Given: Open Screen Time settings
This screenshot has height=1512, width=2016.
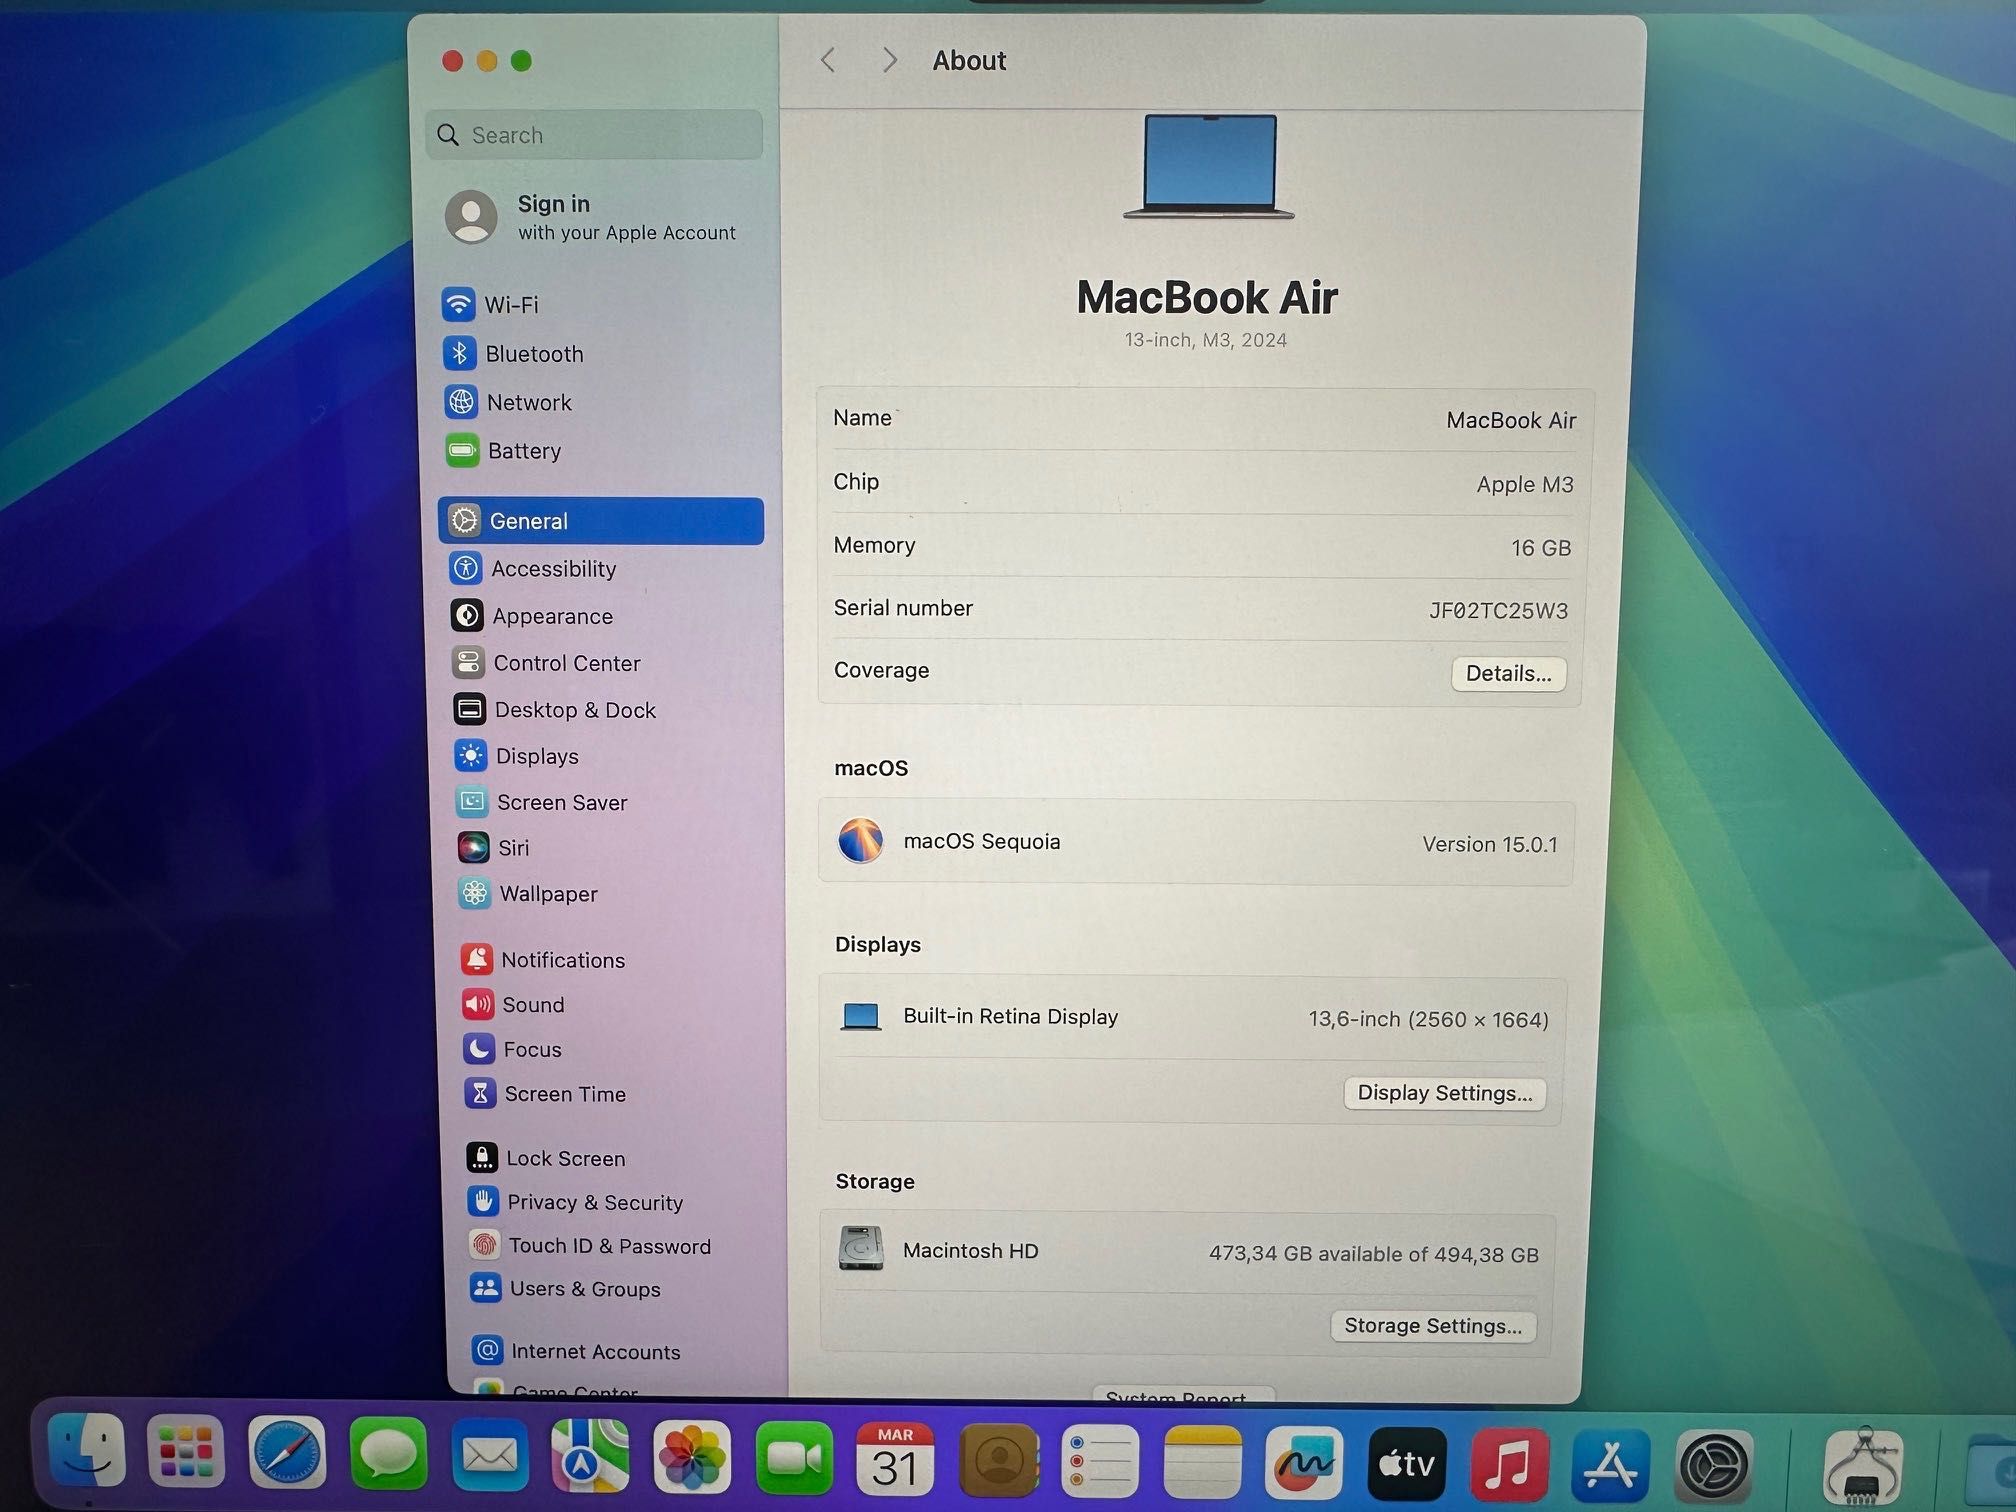Looking at the screenshot, I should (x=546, y=1094).
